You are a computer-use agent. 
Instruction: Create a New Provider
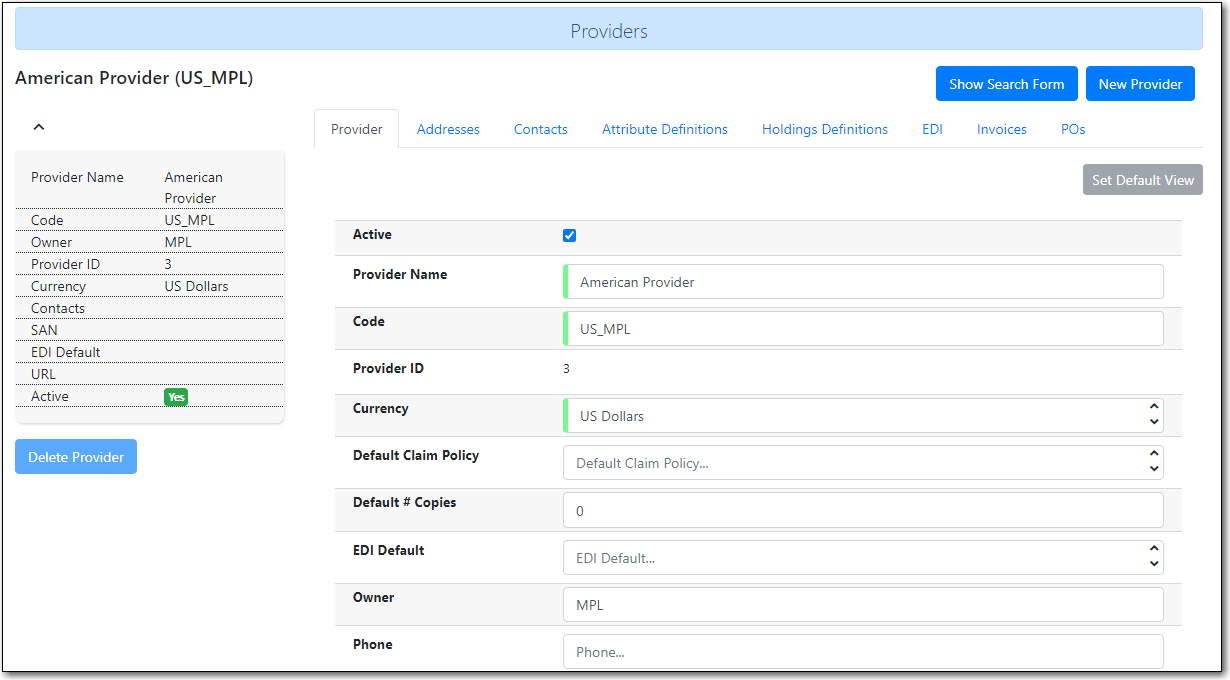tap(1140, 84)
